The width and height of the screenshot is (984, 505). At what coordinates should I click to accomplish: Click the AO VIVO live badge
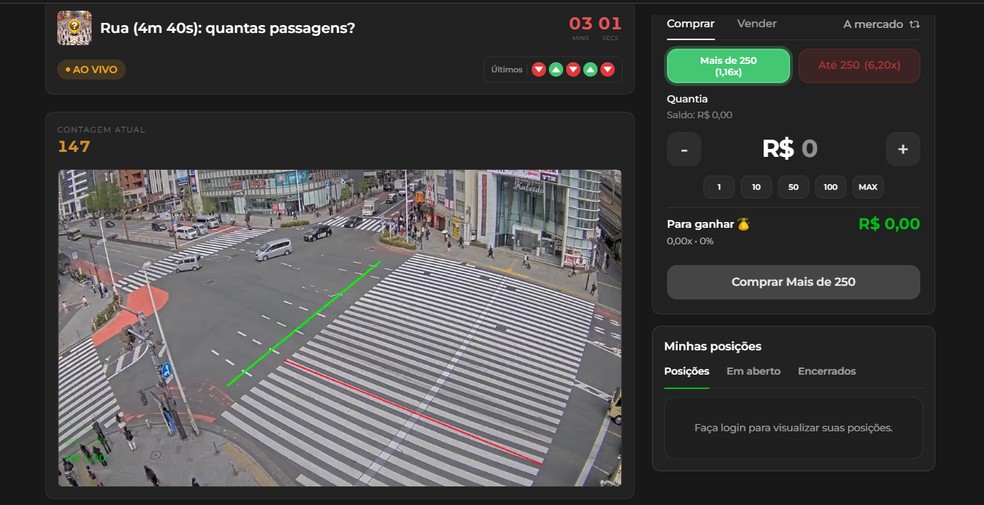(91, 70)
